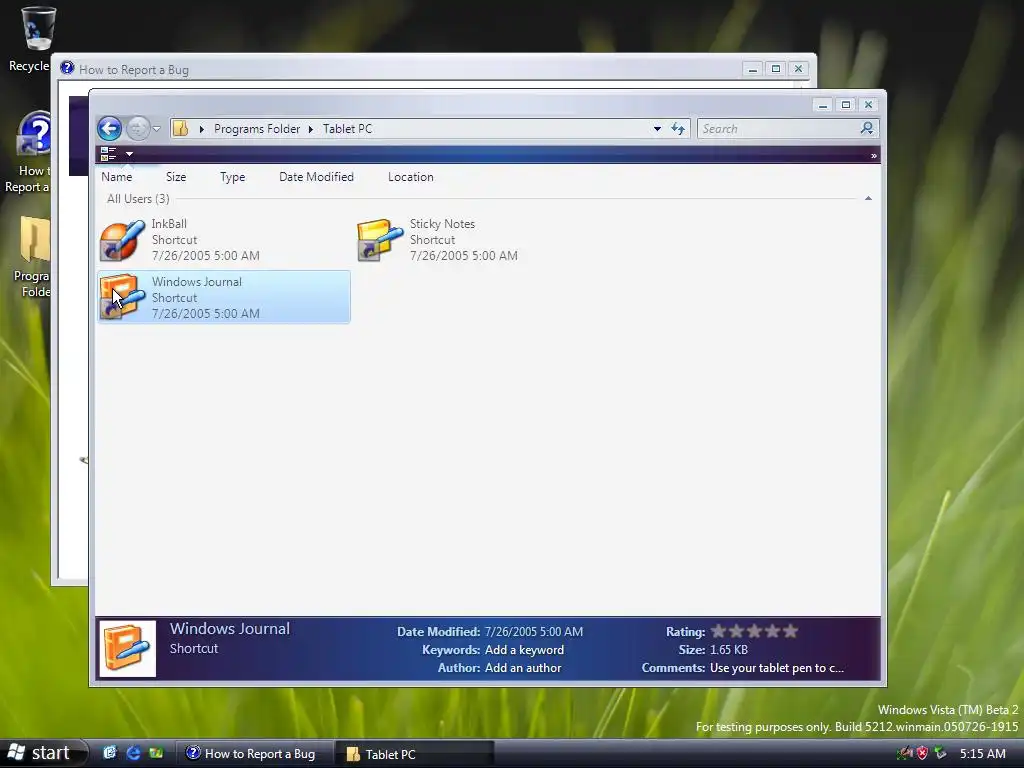
Task: Select Programs Folder in the breadcrumb
Action: point(257,129)
